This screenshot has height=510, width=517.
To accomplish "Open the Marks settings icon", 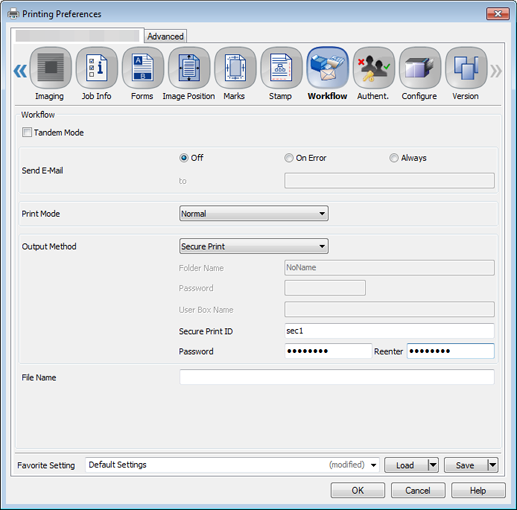I will coord(235,68).
